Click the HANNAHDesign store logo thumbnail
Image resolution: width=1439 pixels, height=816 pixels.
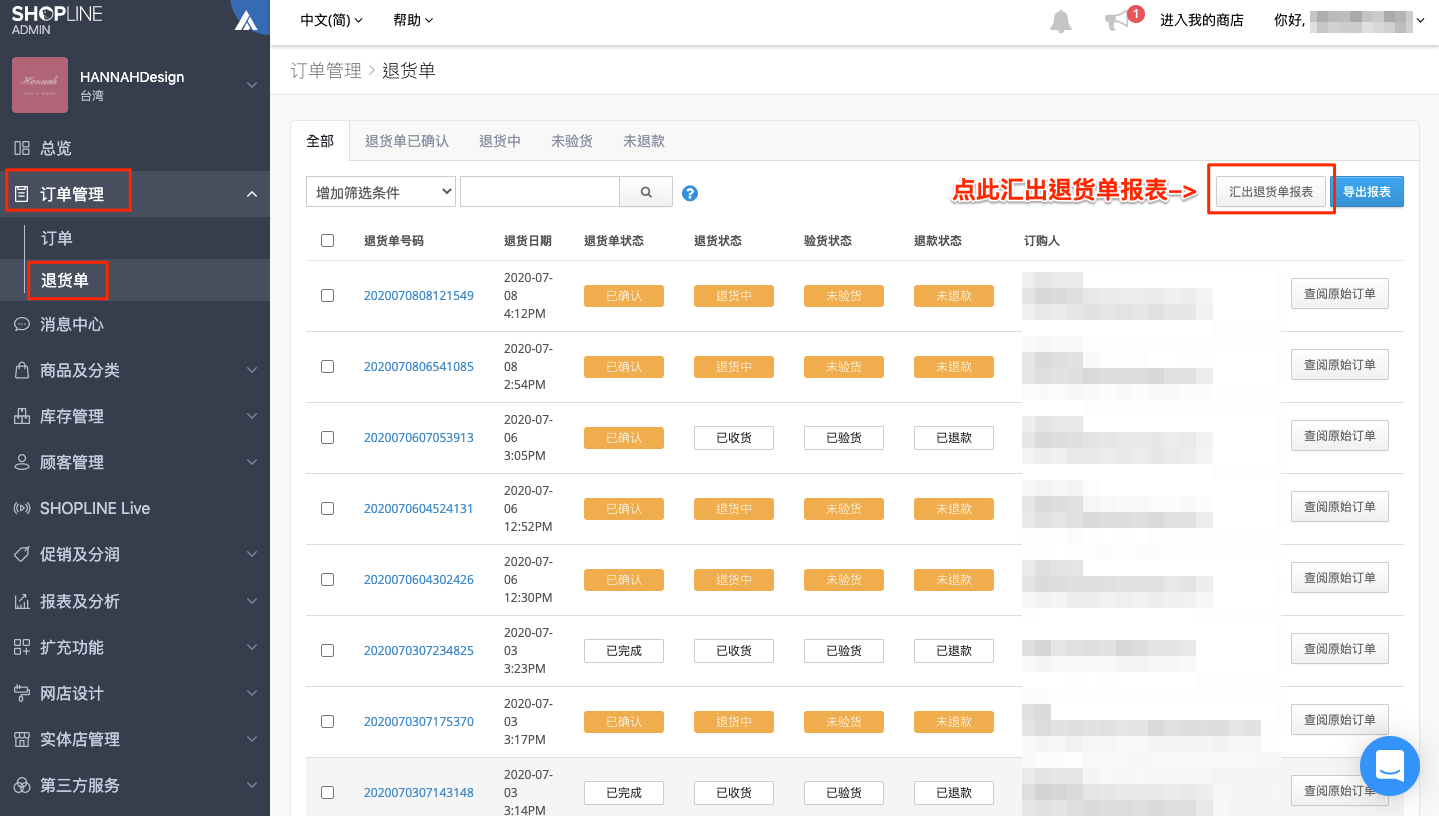40,85
